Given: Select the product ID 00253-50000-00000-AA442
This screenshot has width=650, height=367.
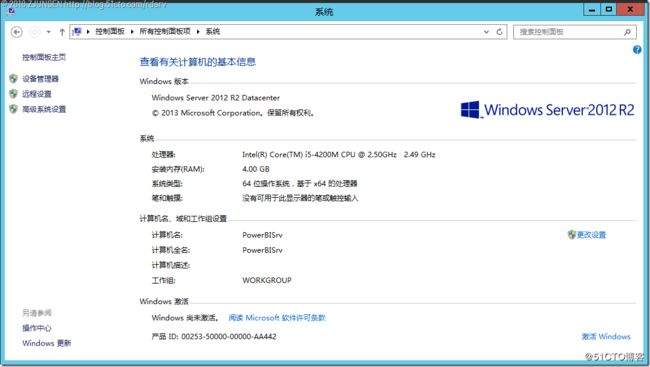Looking at the screenshot, I should (229, 336).
